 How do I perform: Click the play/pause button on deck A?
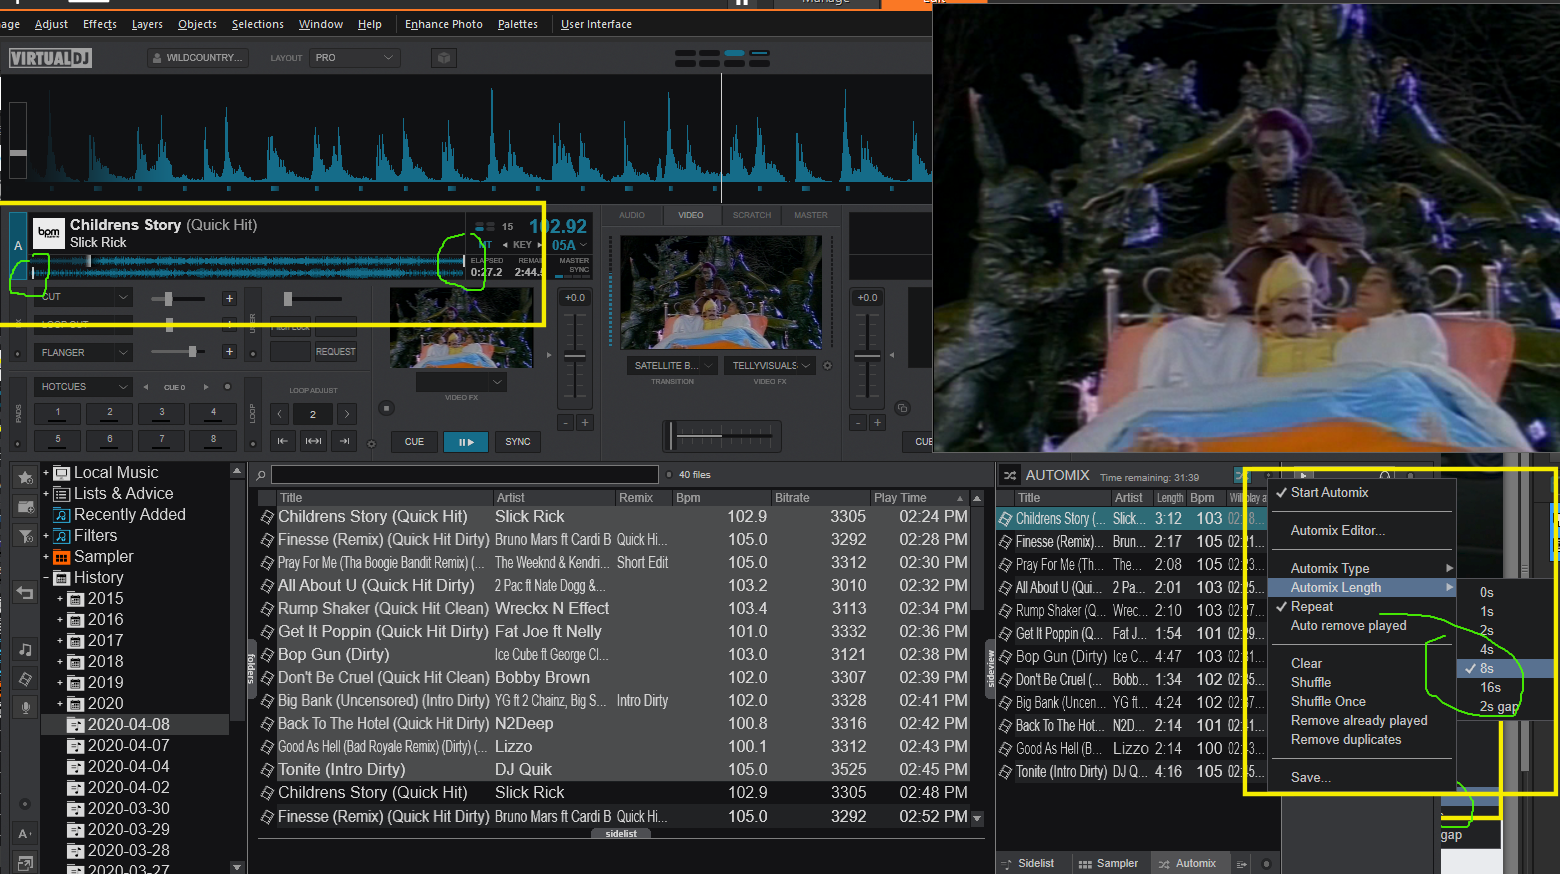[x=466, y=442]
